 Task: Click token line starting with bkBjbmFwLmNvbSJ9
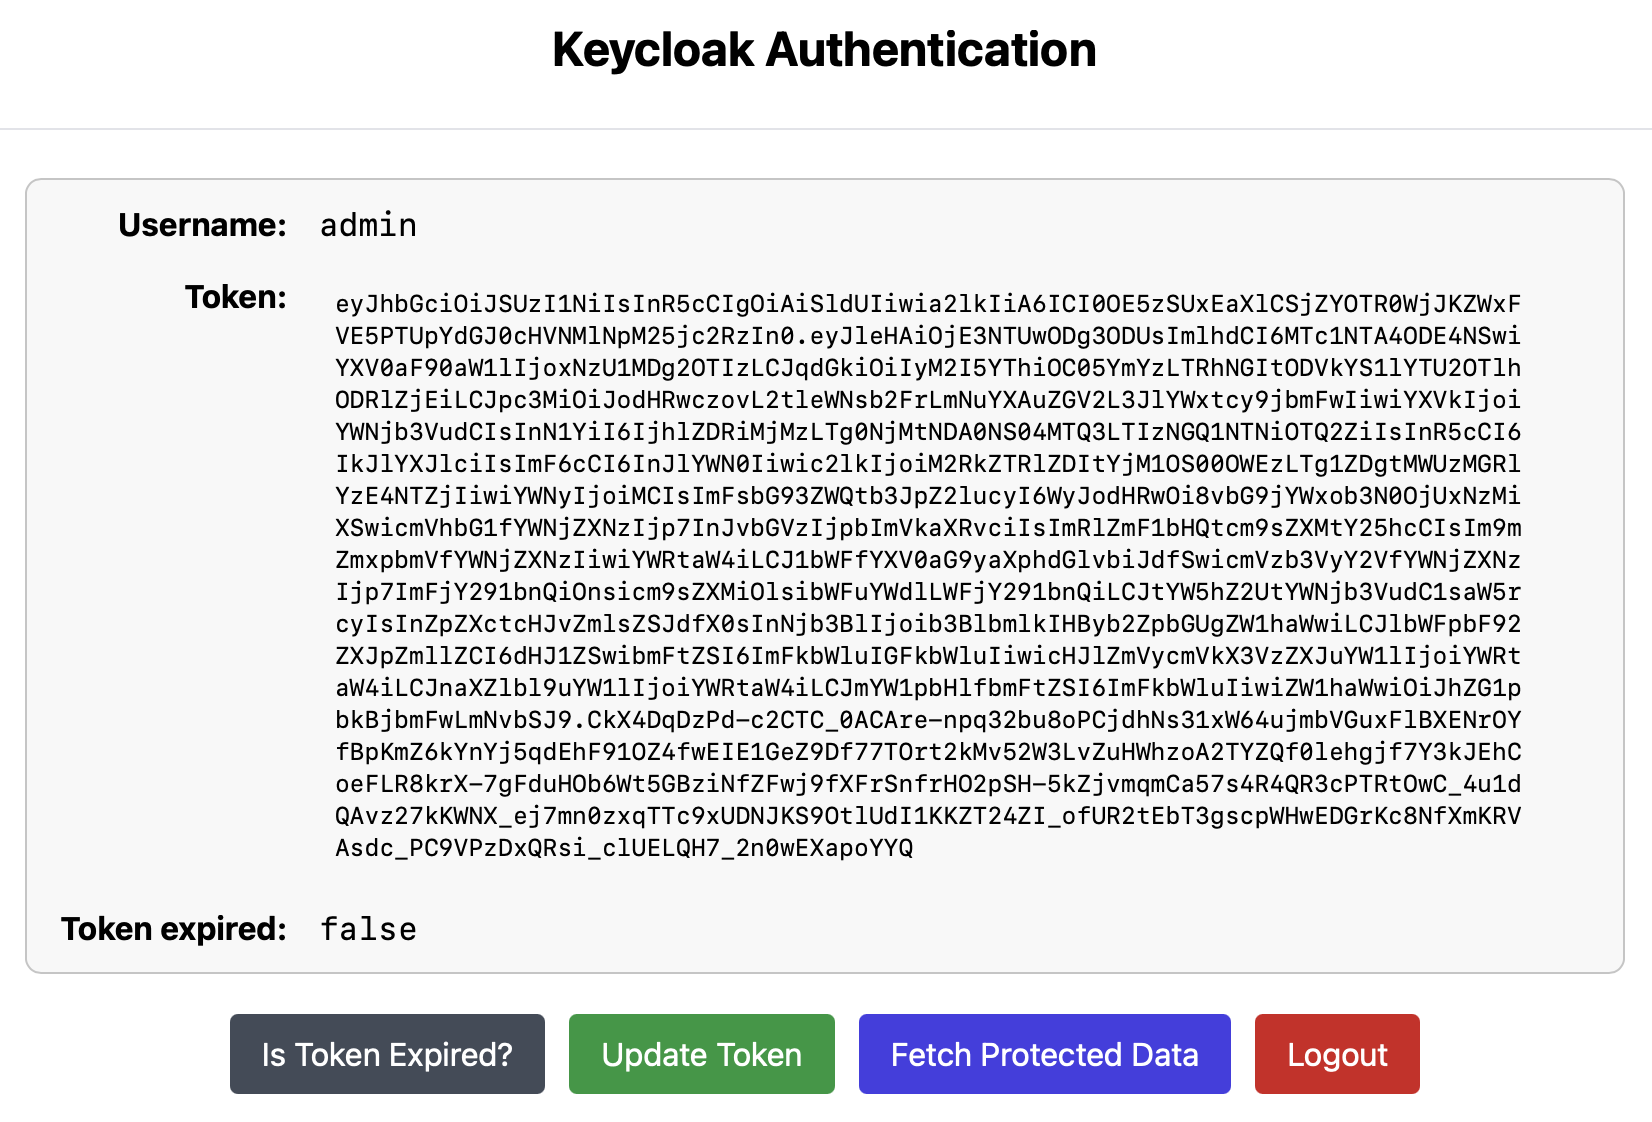(928, 720)
